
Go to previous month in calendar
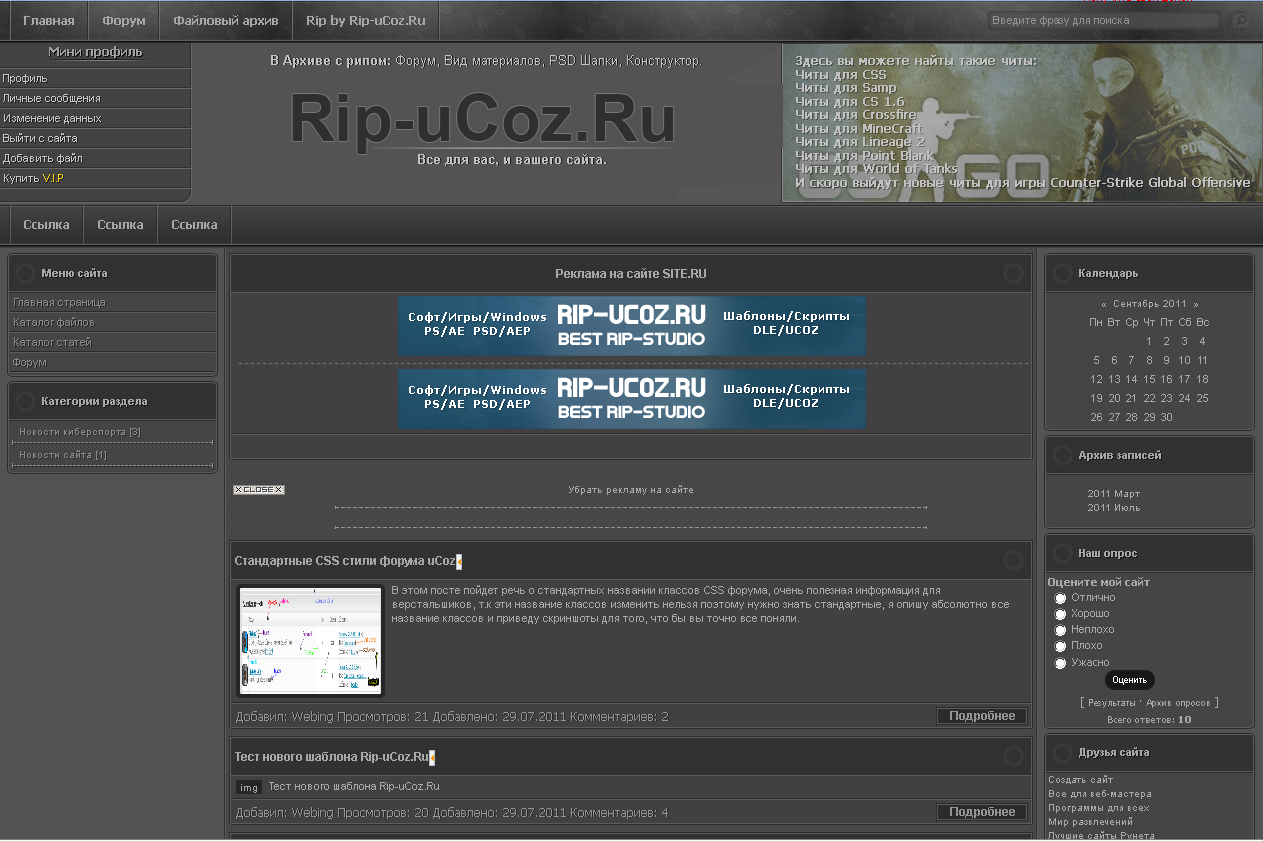[x=1104, y=304]
